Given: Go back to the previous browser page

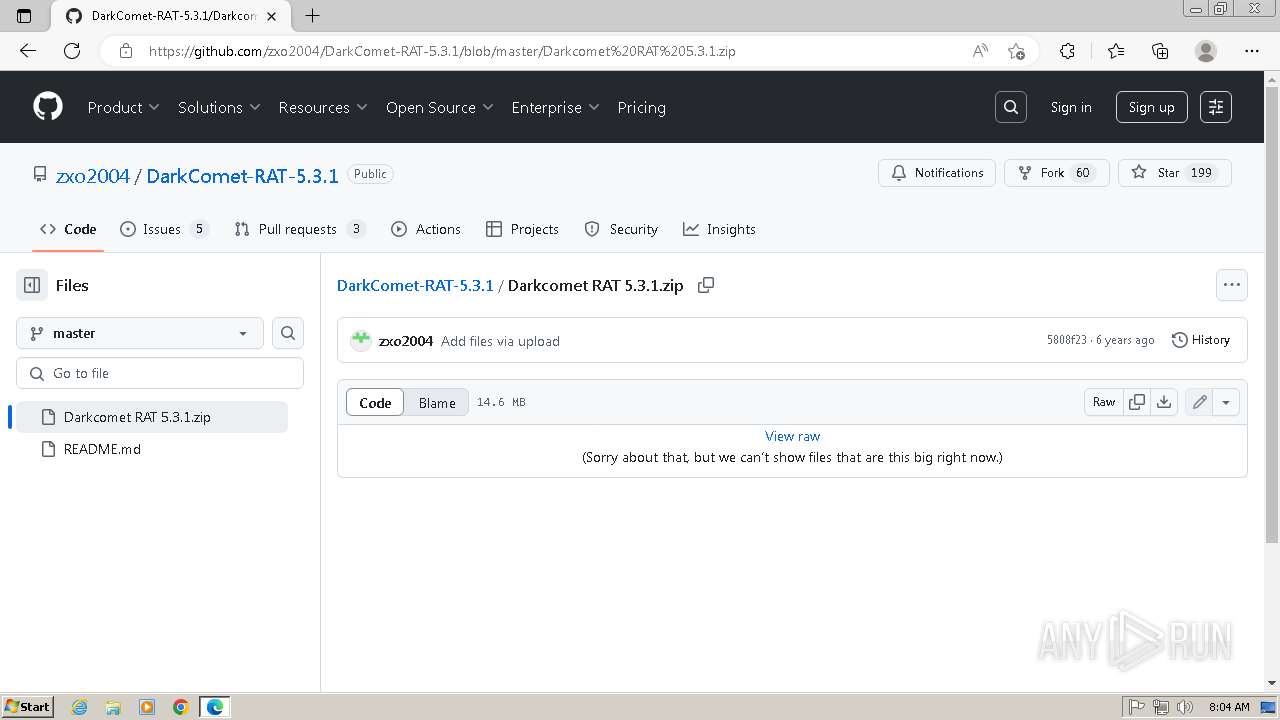Looking at the screenshot, I should point(28,51).
